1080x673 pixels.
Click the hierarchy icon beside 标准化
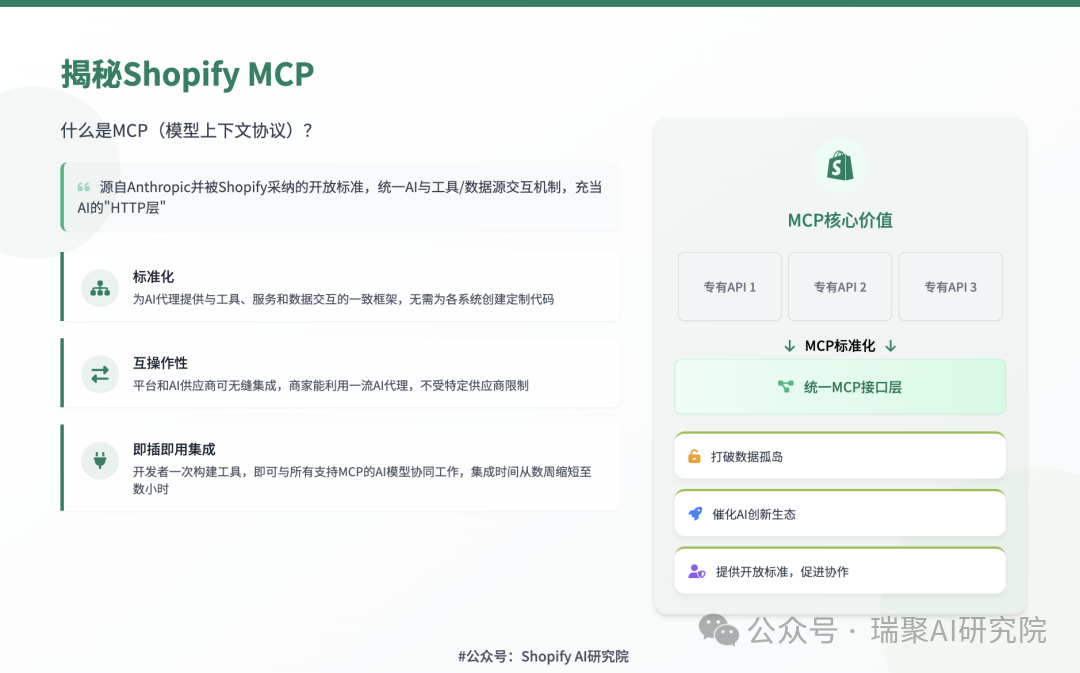(x=100, y=288)
